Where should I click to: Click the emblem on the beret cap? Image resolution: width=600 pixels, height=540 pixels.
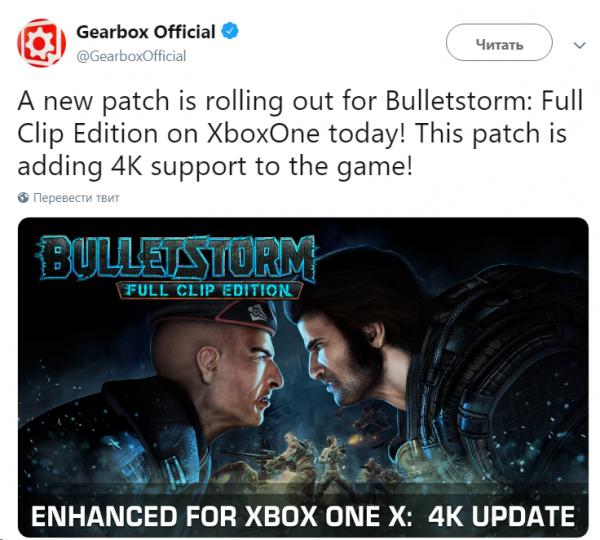(258, 313)
